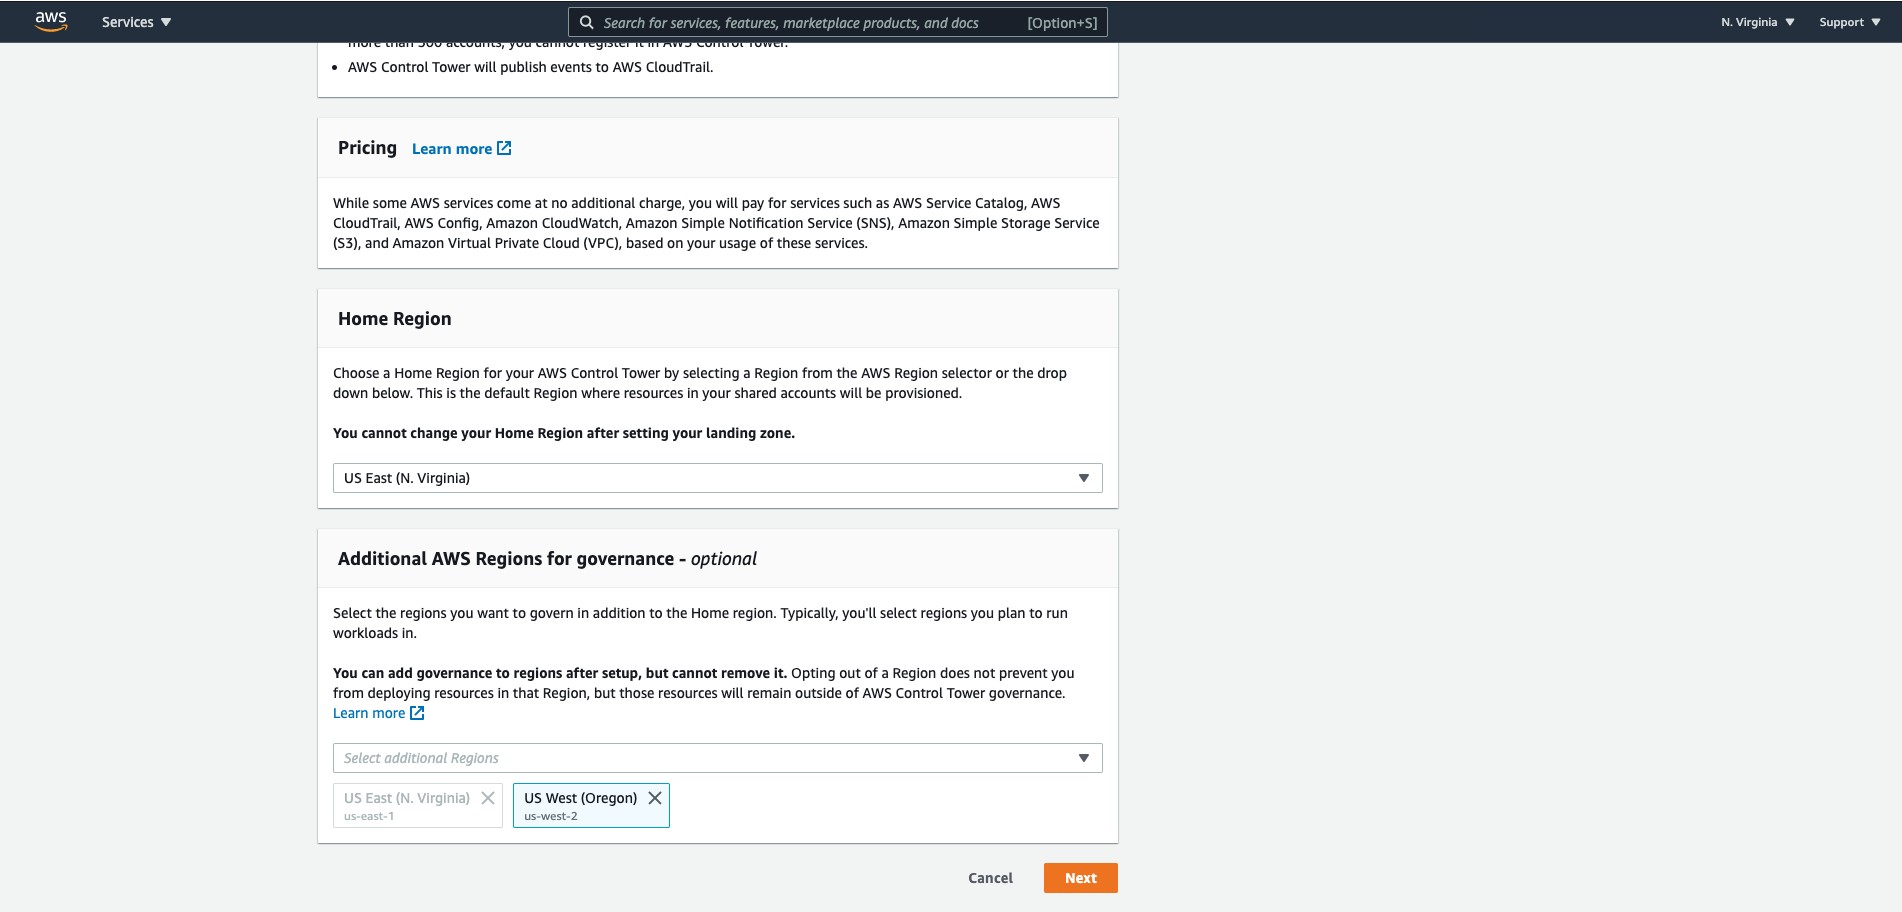Focus the services search field
Image resolution: width=1902 pixels, height=912 pixels.
[x=838, y=22]
